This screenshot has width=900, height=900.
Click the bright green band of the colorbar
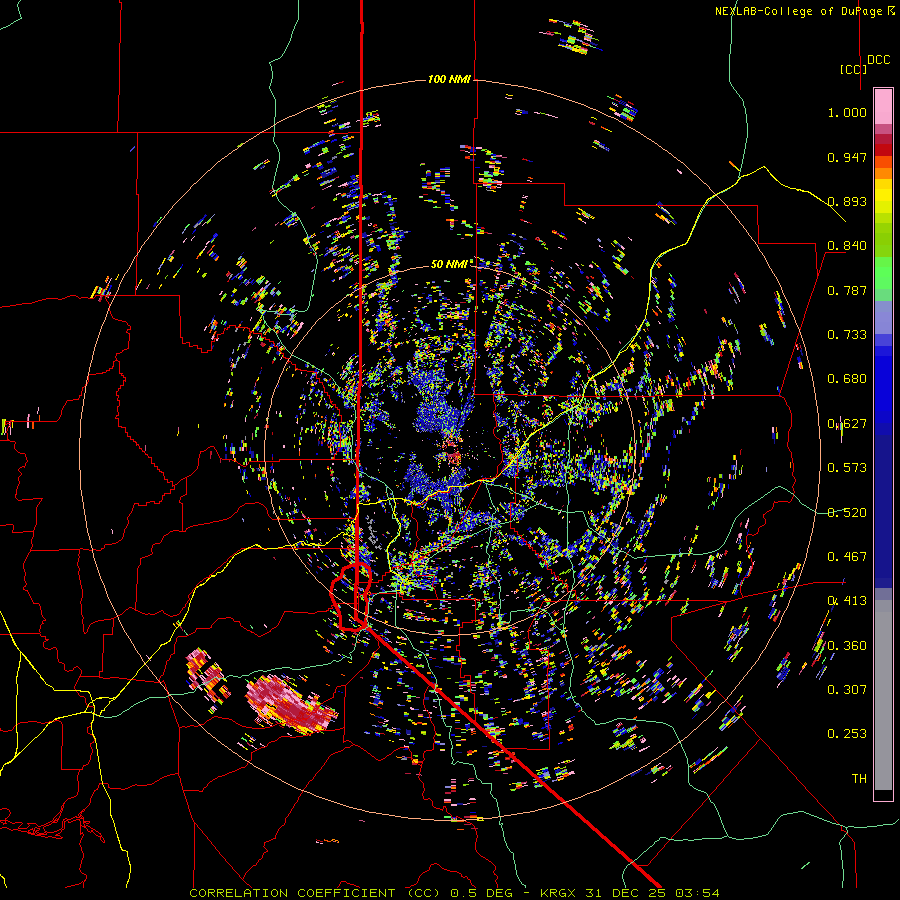[x=883, y=273]
